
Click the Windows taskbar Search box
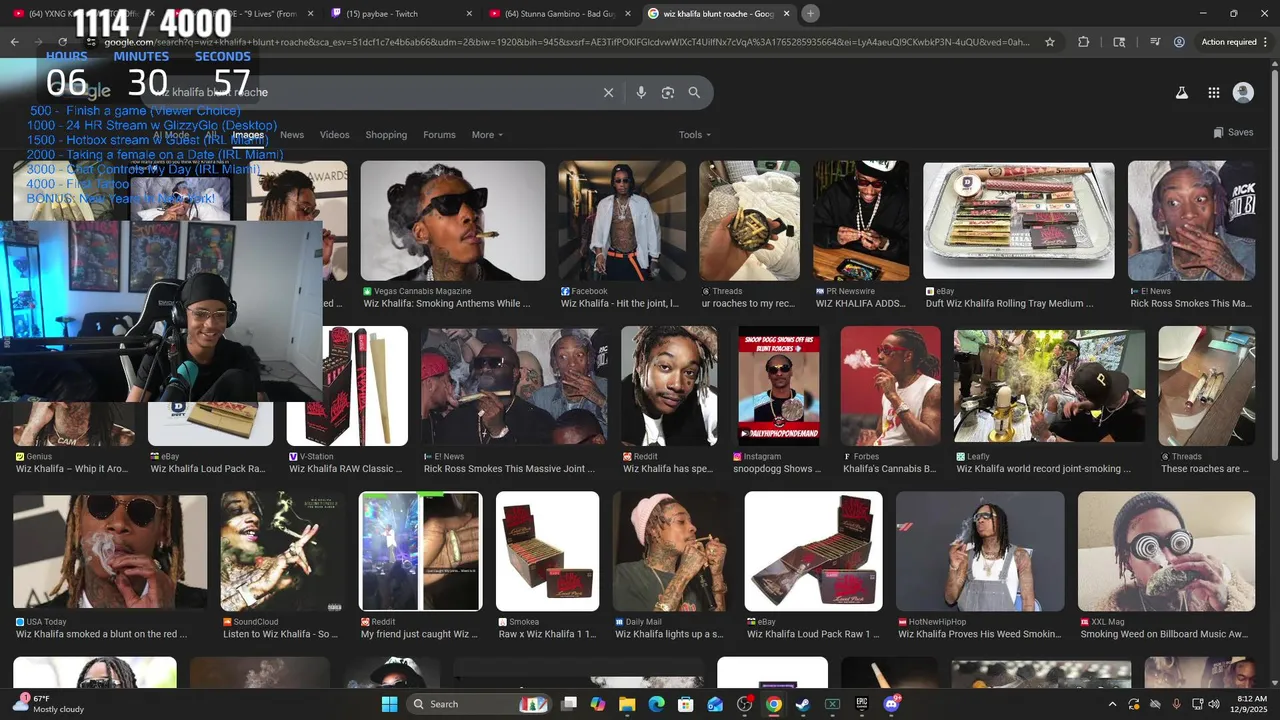(x=481, y=704)
